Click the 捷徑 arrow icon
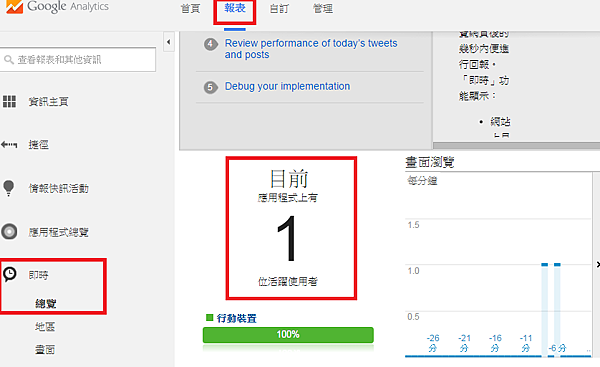 tap(9, 145)
